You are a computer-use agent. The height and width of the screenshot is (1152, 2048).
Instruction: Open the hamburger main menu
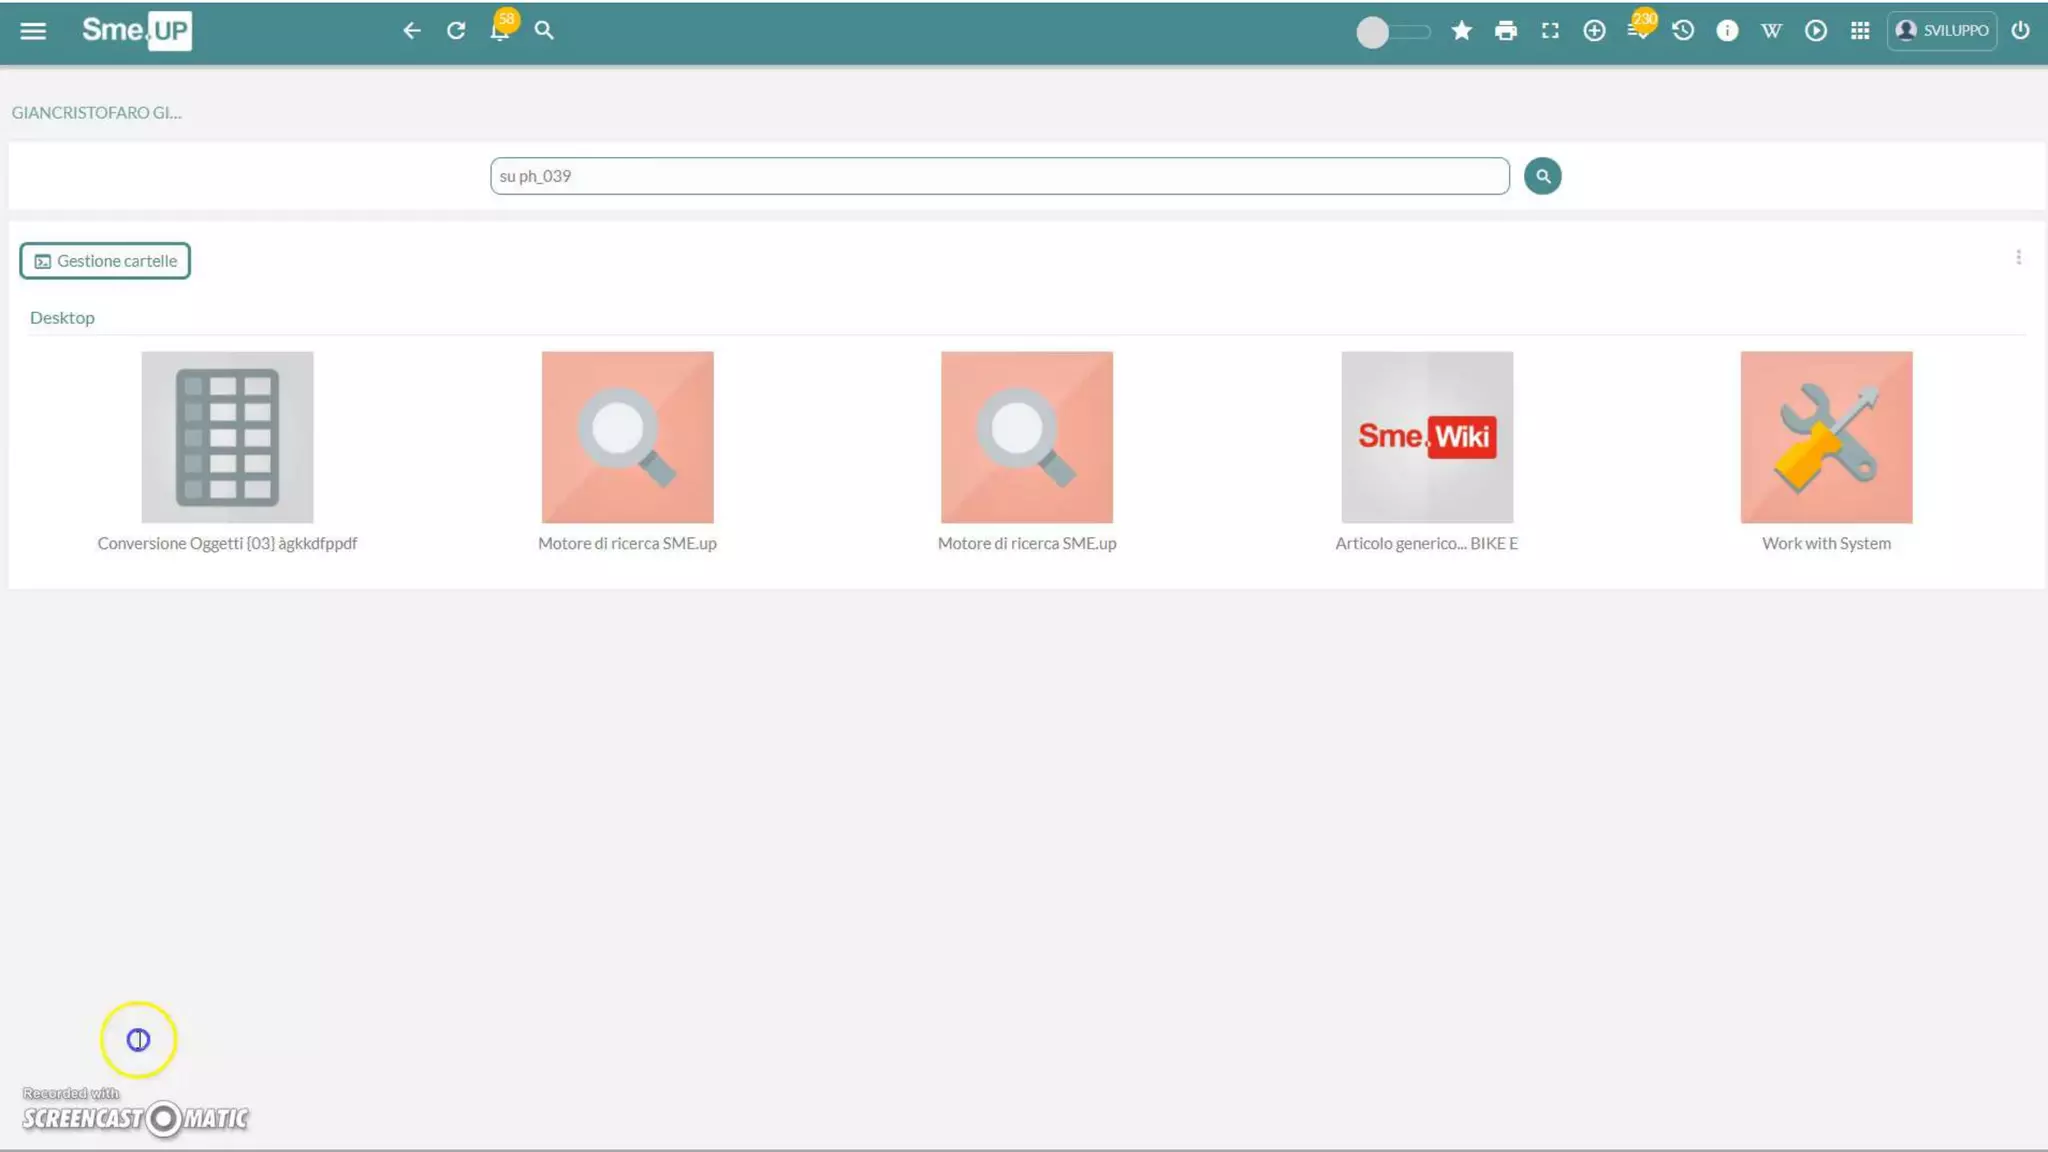point(33,31)
